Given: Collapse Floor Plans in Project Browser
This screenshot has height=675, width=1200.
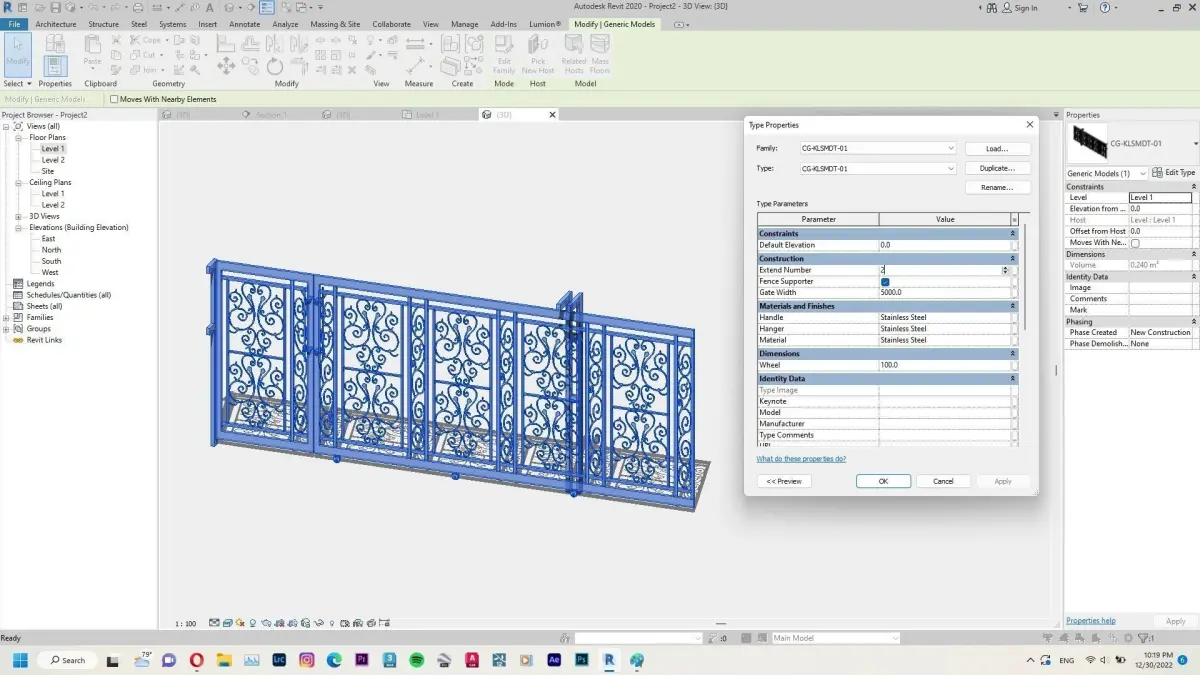Looking at the screenshot, I should pyautogui.click(x=19, y=137).
